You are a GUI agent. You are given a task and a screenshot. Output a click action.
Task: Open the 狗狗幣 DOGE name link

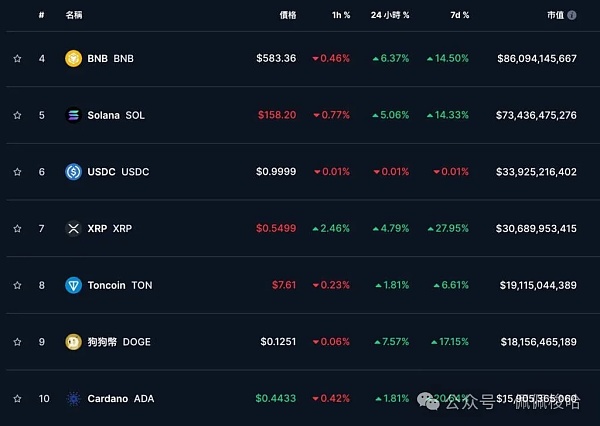[122, 342]
